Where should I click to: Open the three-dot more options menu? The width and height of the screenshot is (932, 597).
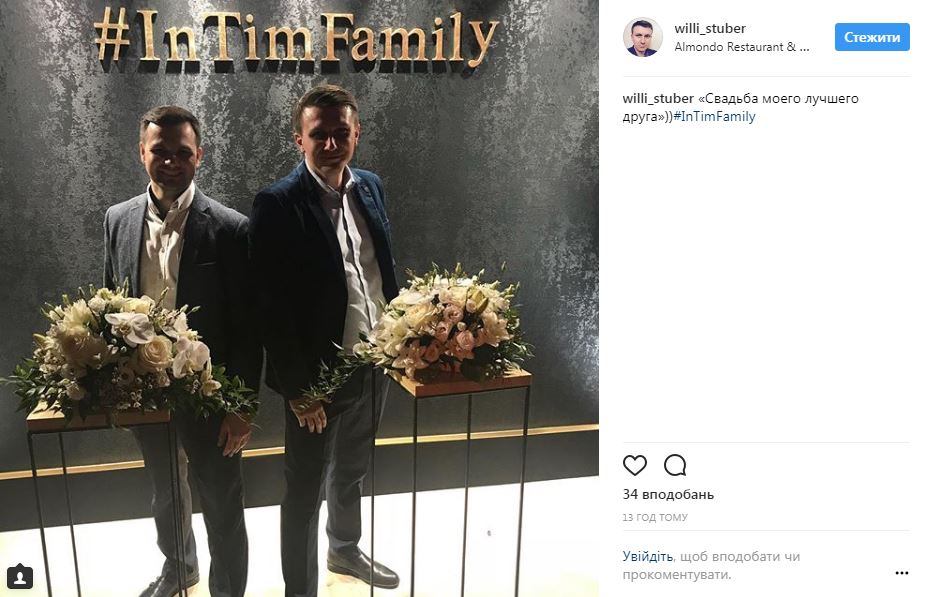(901, 573)
